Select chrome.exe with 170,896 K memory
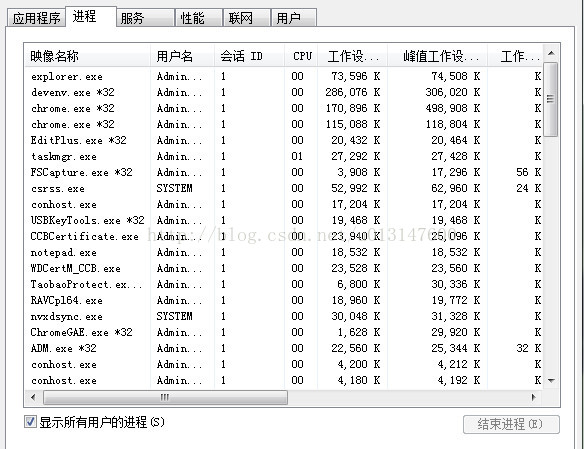 pos(284,108)
